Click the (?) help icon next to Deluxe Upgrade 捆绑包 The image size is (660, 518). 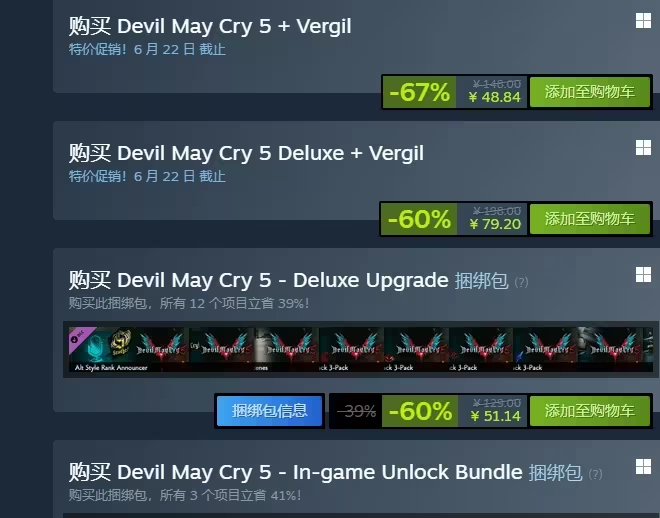(x=521, y=282)
